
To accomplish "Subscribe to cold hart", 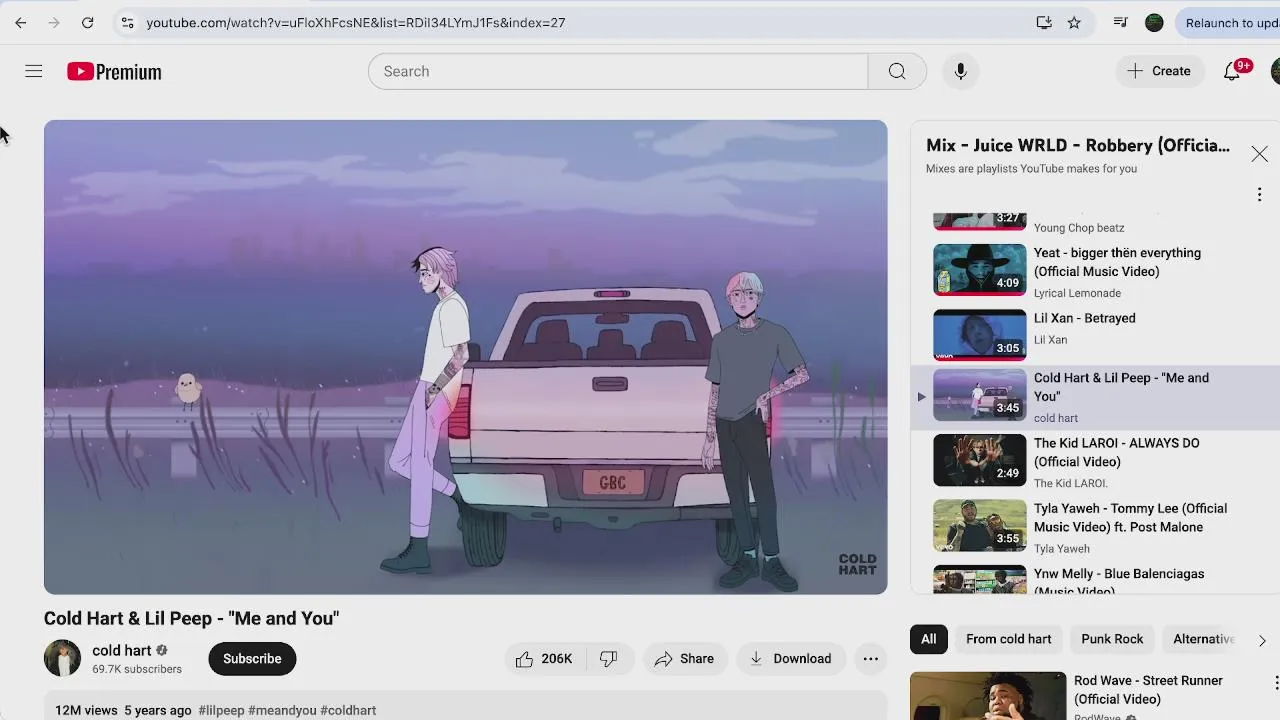I will (252, 658).
